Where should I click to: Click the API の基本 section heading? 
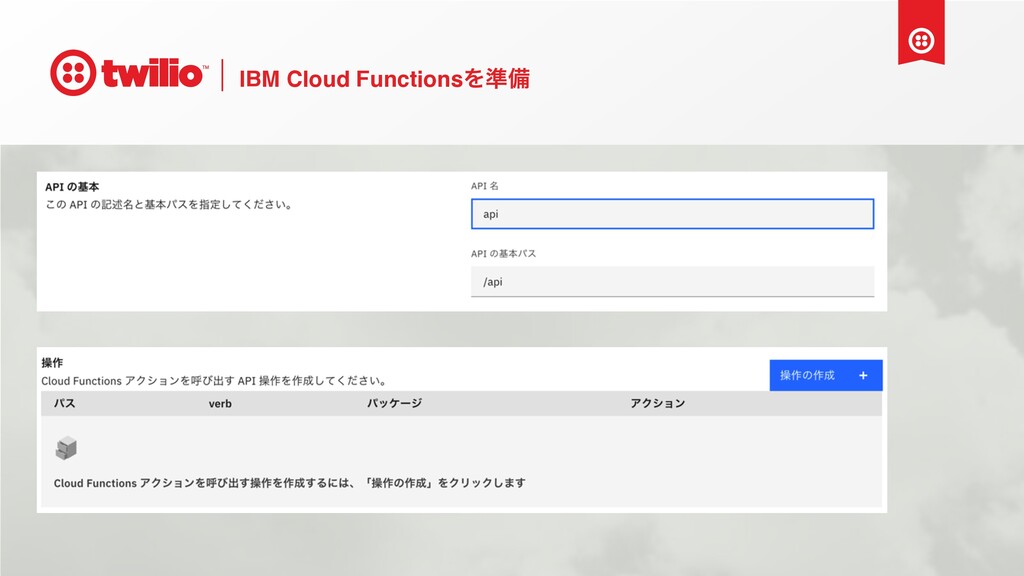(72, 187)
